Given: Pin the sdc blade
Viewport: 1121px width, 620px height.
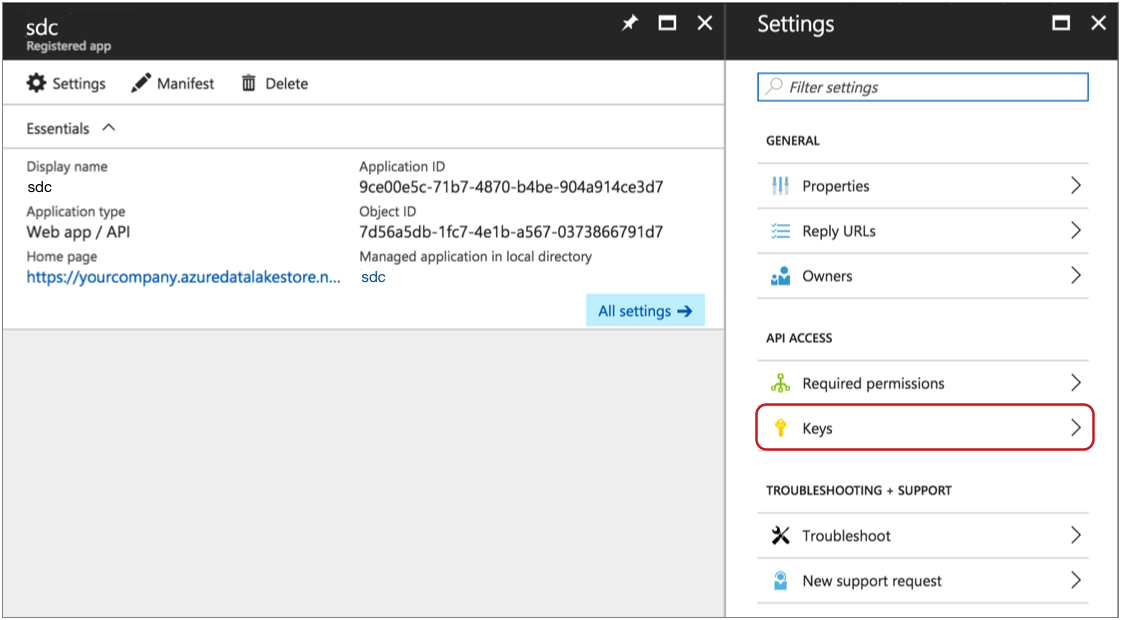Looking at the screenshot, I should tap(629, 23).
